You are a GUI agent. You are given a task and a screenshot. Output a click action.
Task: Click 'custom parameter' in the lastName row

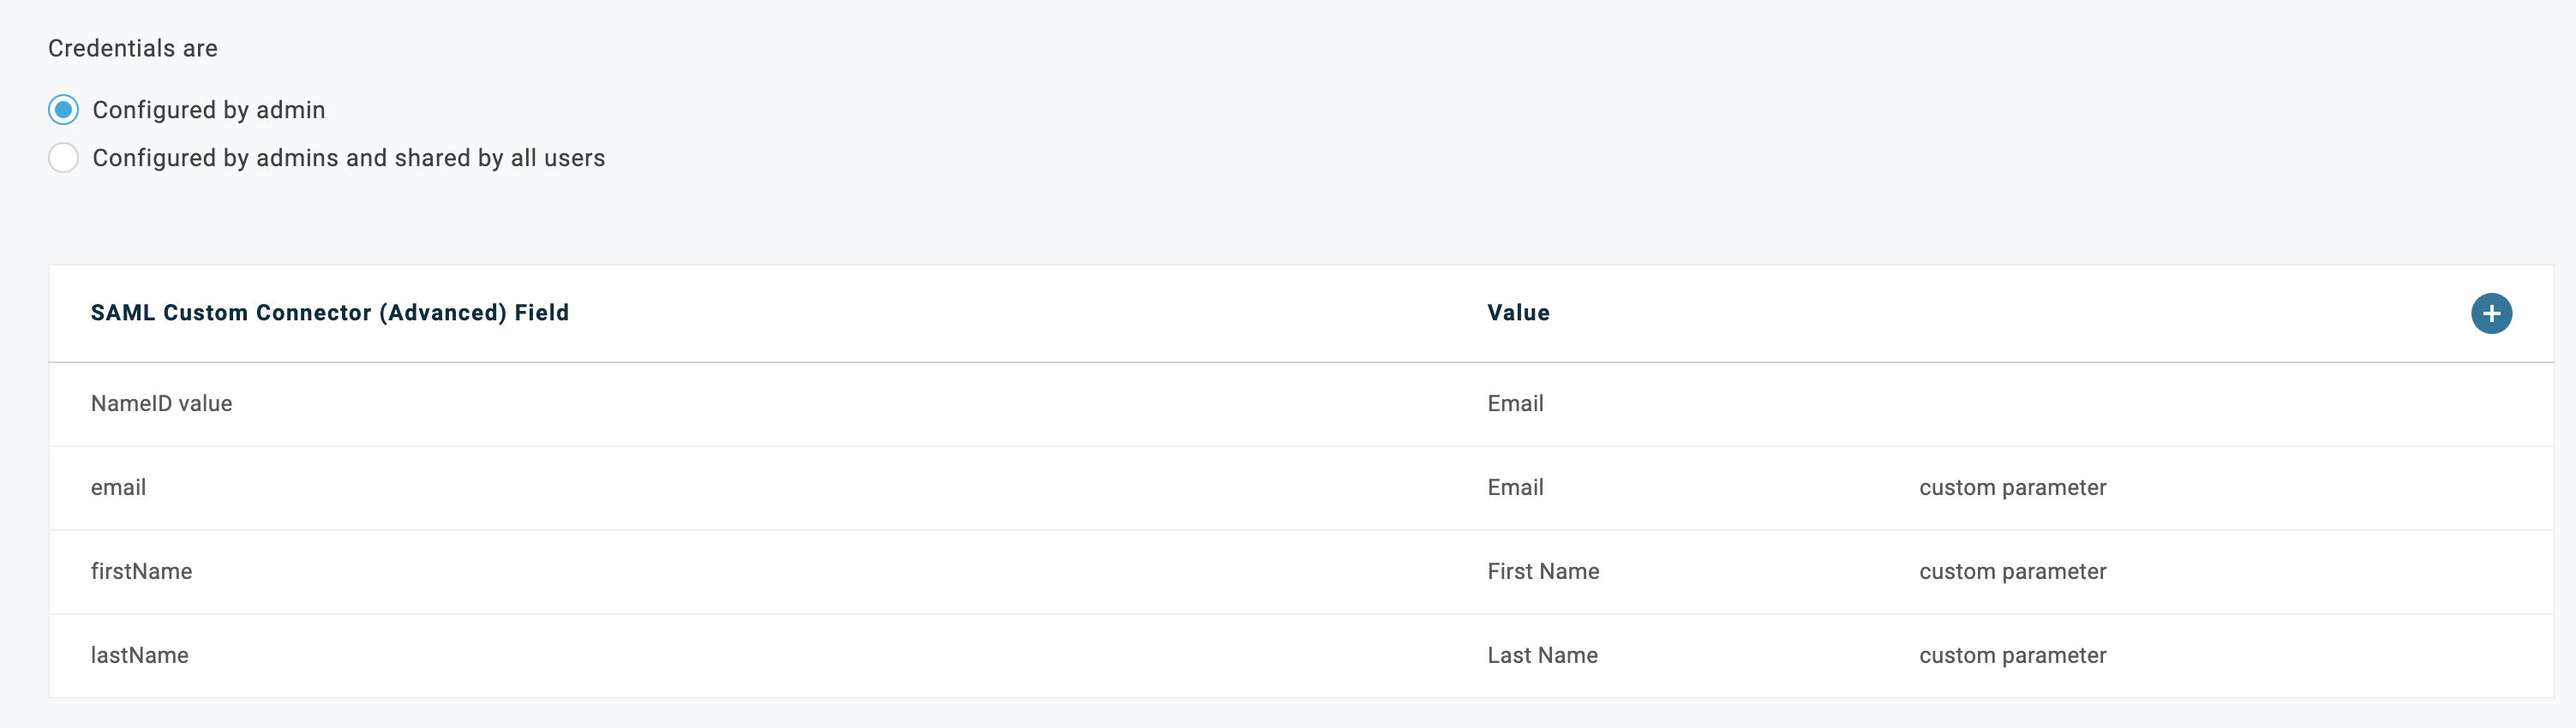2012,656
